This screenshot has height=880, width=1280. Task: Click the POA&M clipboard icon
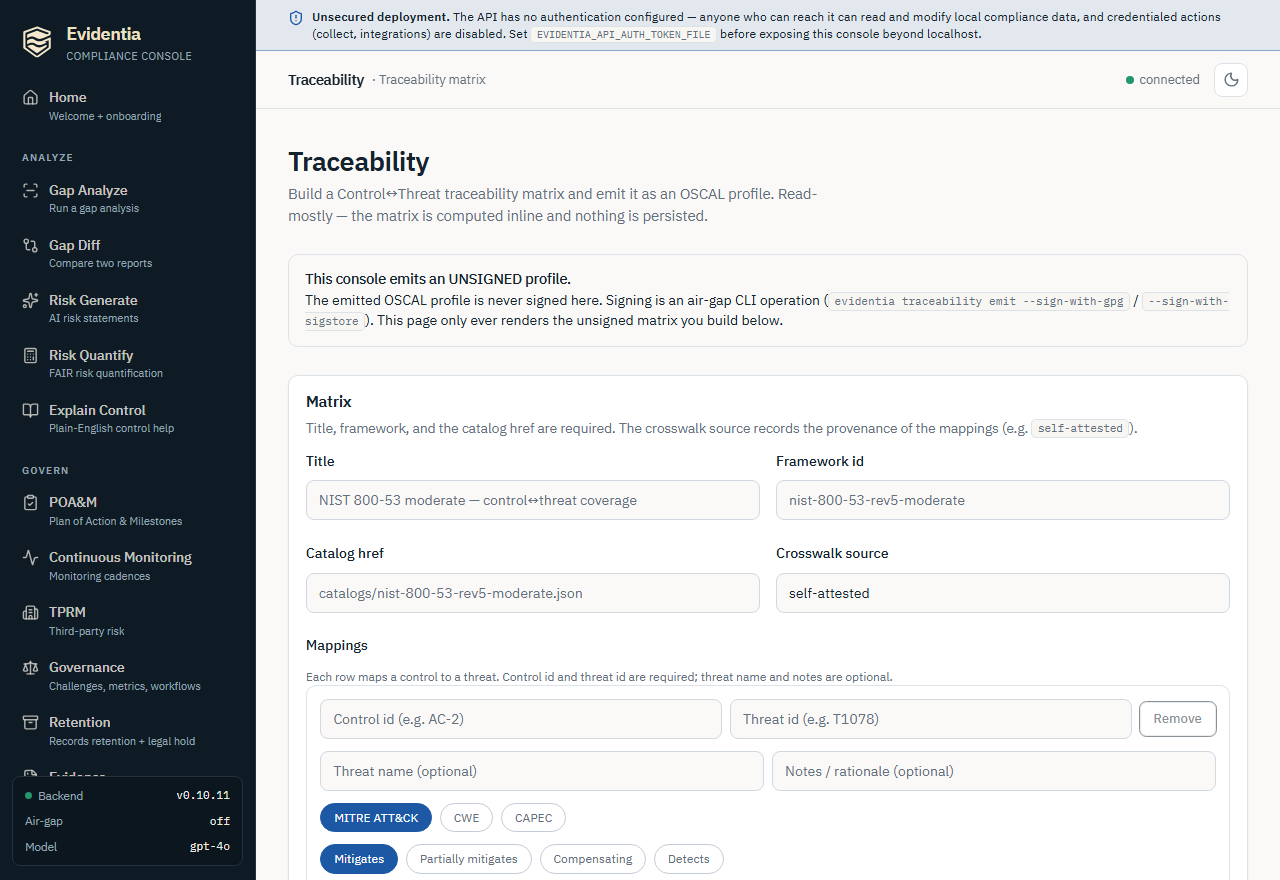[31, 502]
